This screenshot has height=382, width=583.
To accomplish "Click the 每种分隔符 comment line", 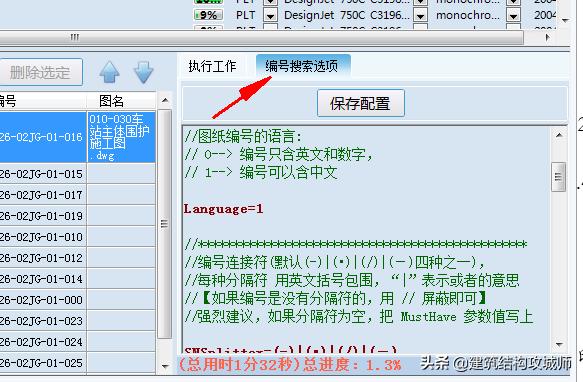I will [352, 280].
